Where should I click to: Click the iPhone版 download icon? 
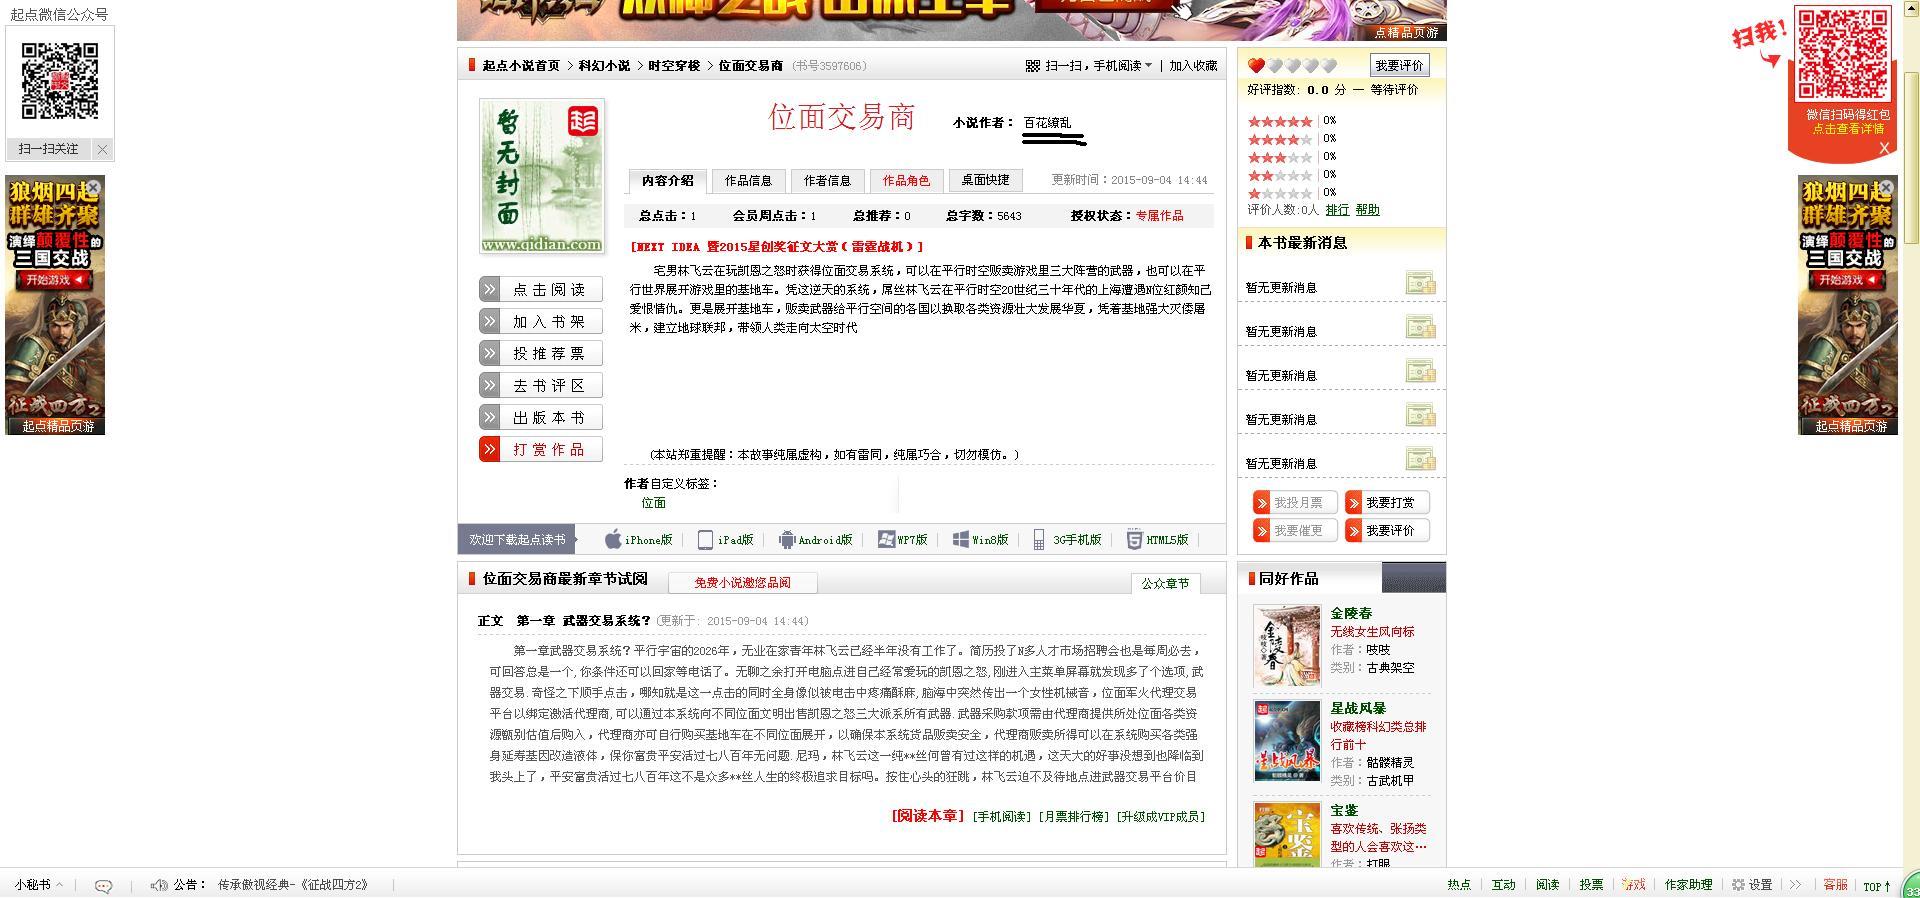tap(613, 540)
